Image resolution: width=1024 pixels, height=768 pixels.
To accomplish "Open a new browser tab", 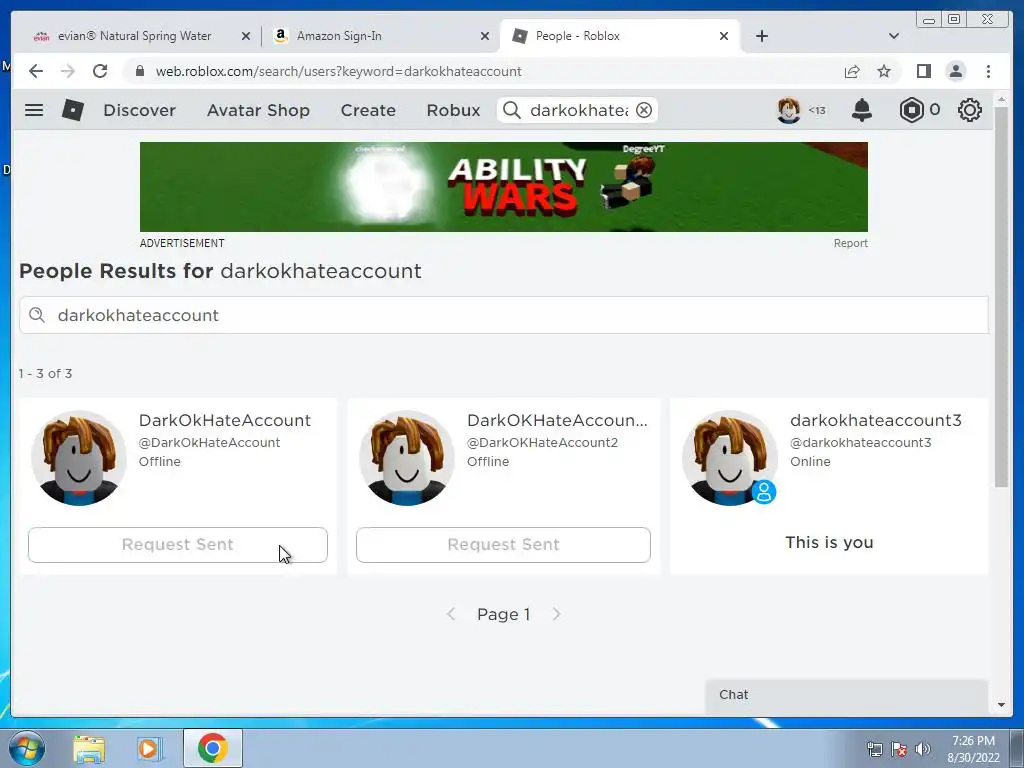I will [761, 36].
